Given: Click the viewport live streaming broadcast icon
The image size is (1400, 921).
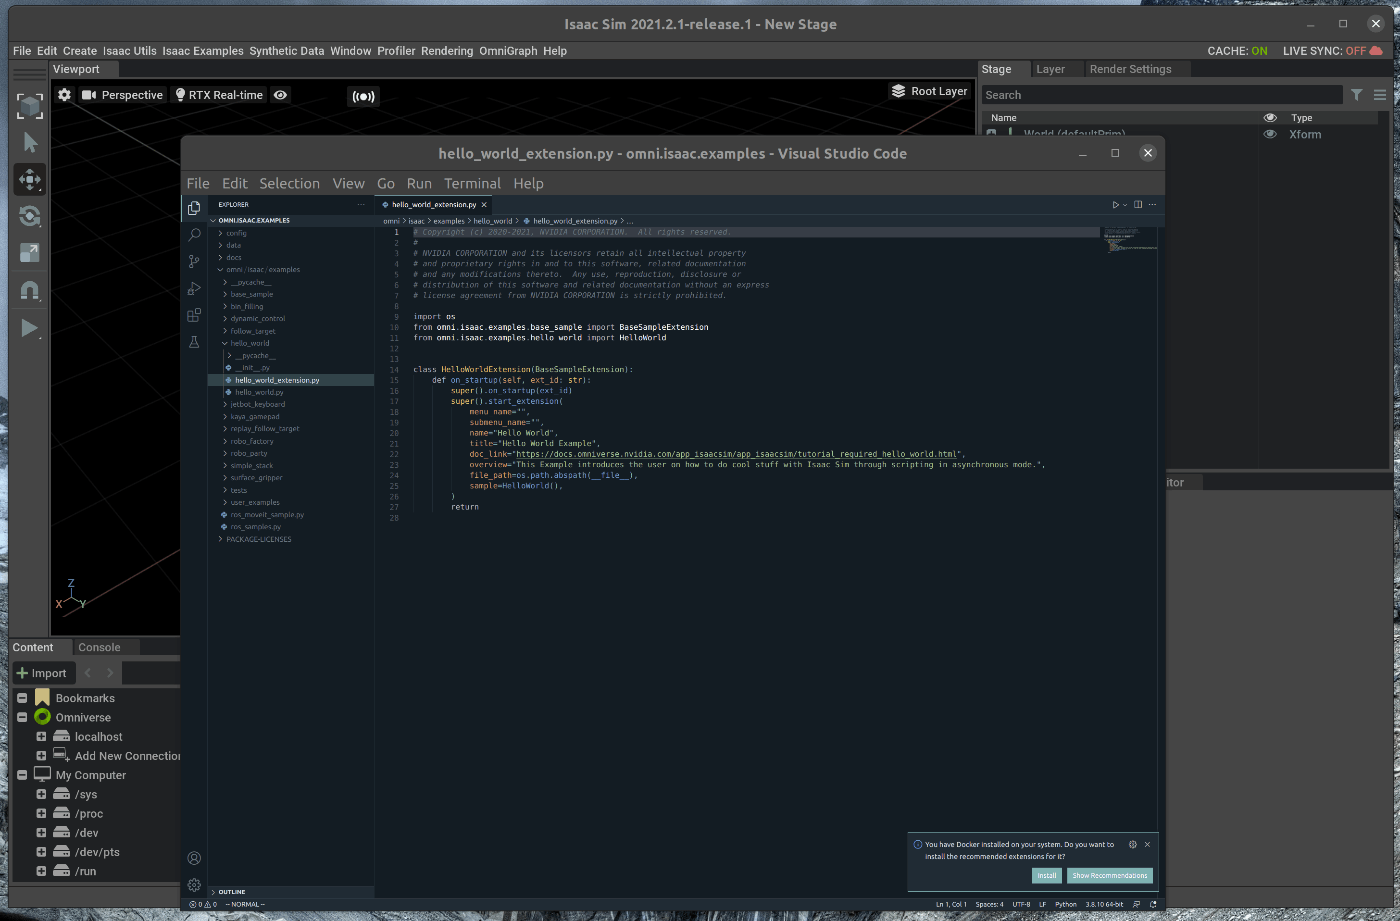Looking at the screenshot, I should (x=363, y=96).
